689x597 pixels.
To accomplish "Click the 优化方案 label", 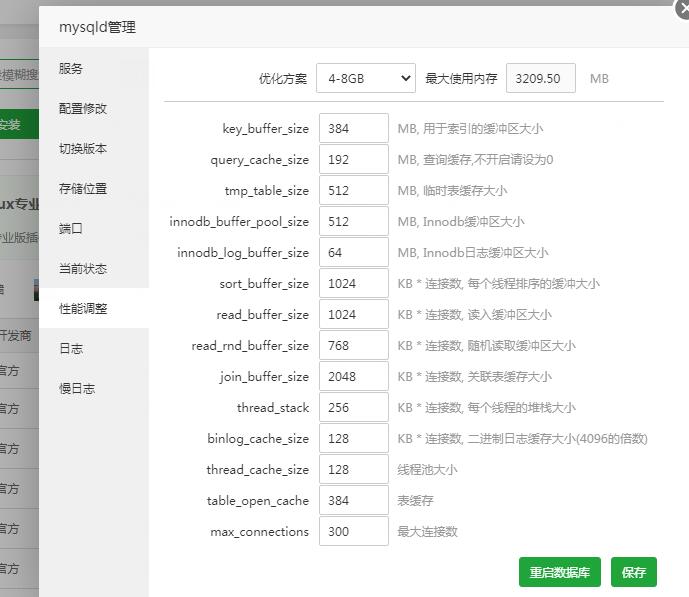I will point(283,79).
